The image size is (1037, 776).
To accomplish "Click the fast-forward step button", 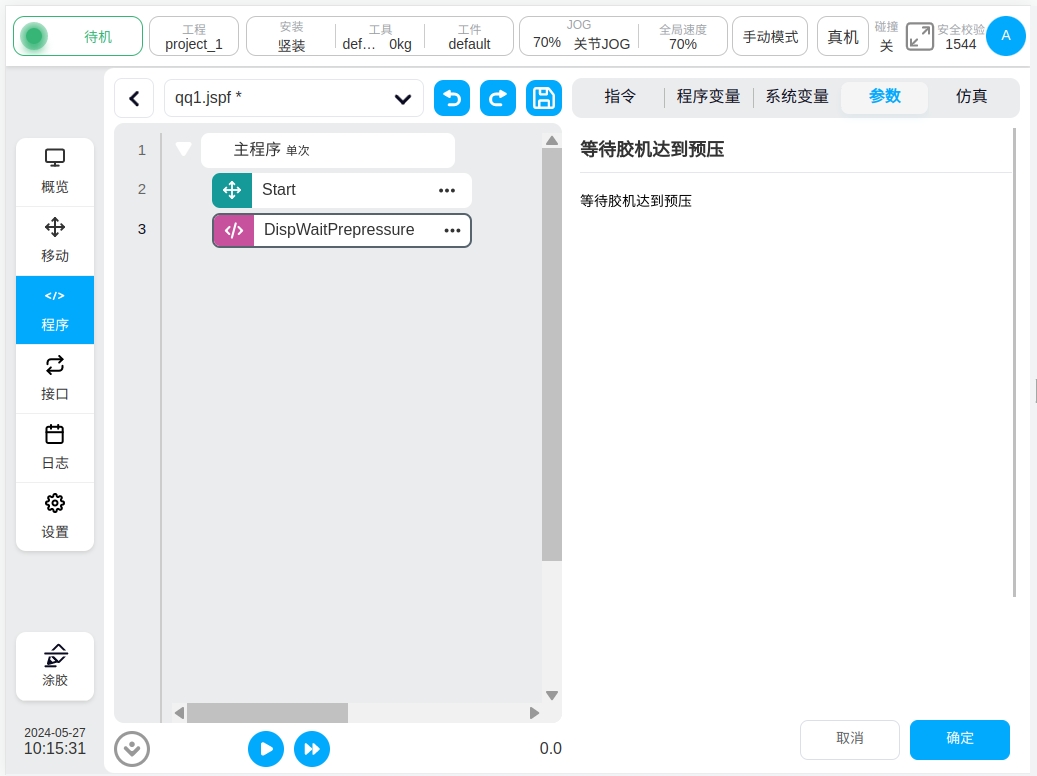I will pyautogui.click(x=312, y=748).
